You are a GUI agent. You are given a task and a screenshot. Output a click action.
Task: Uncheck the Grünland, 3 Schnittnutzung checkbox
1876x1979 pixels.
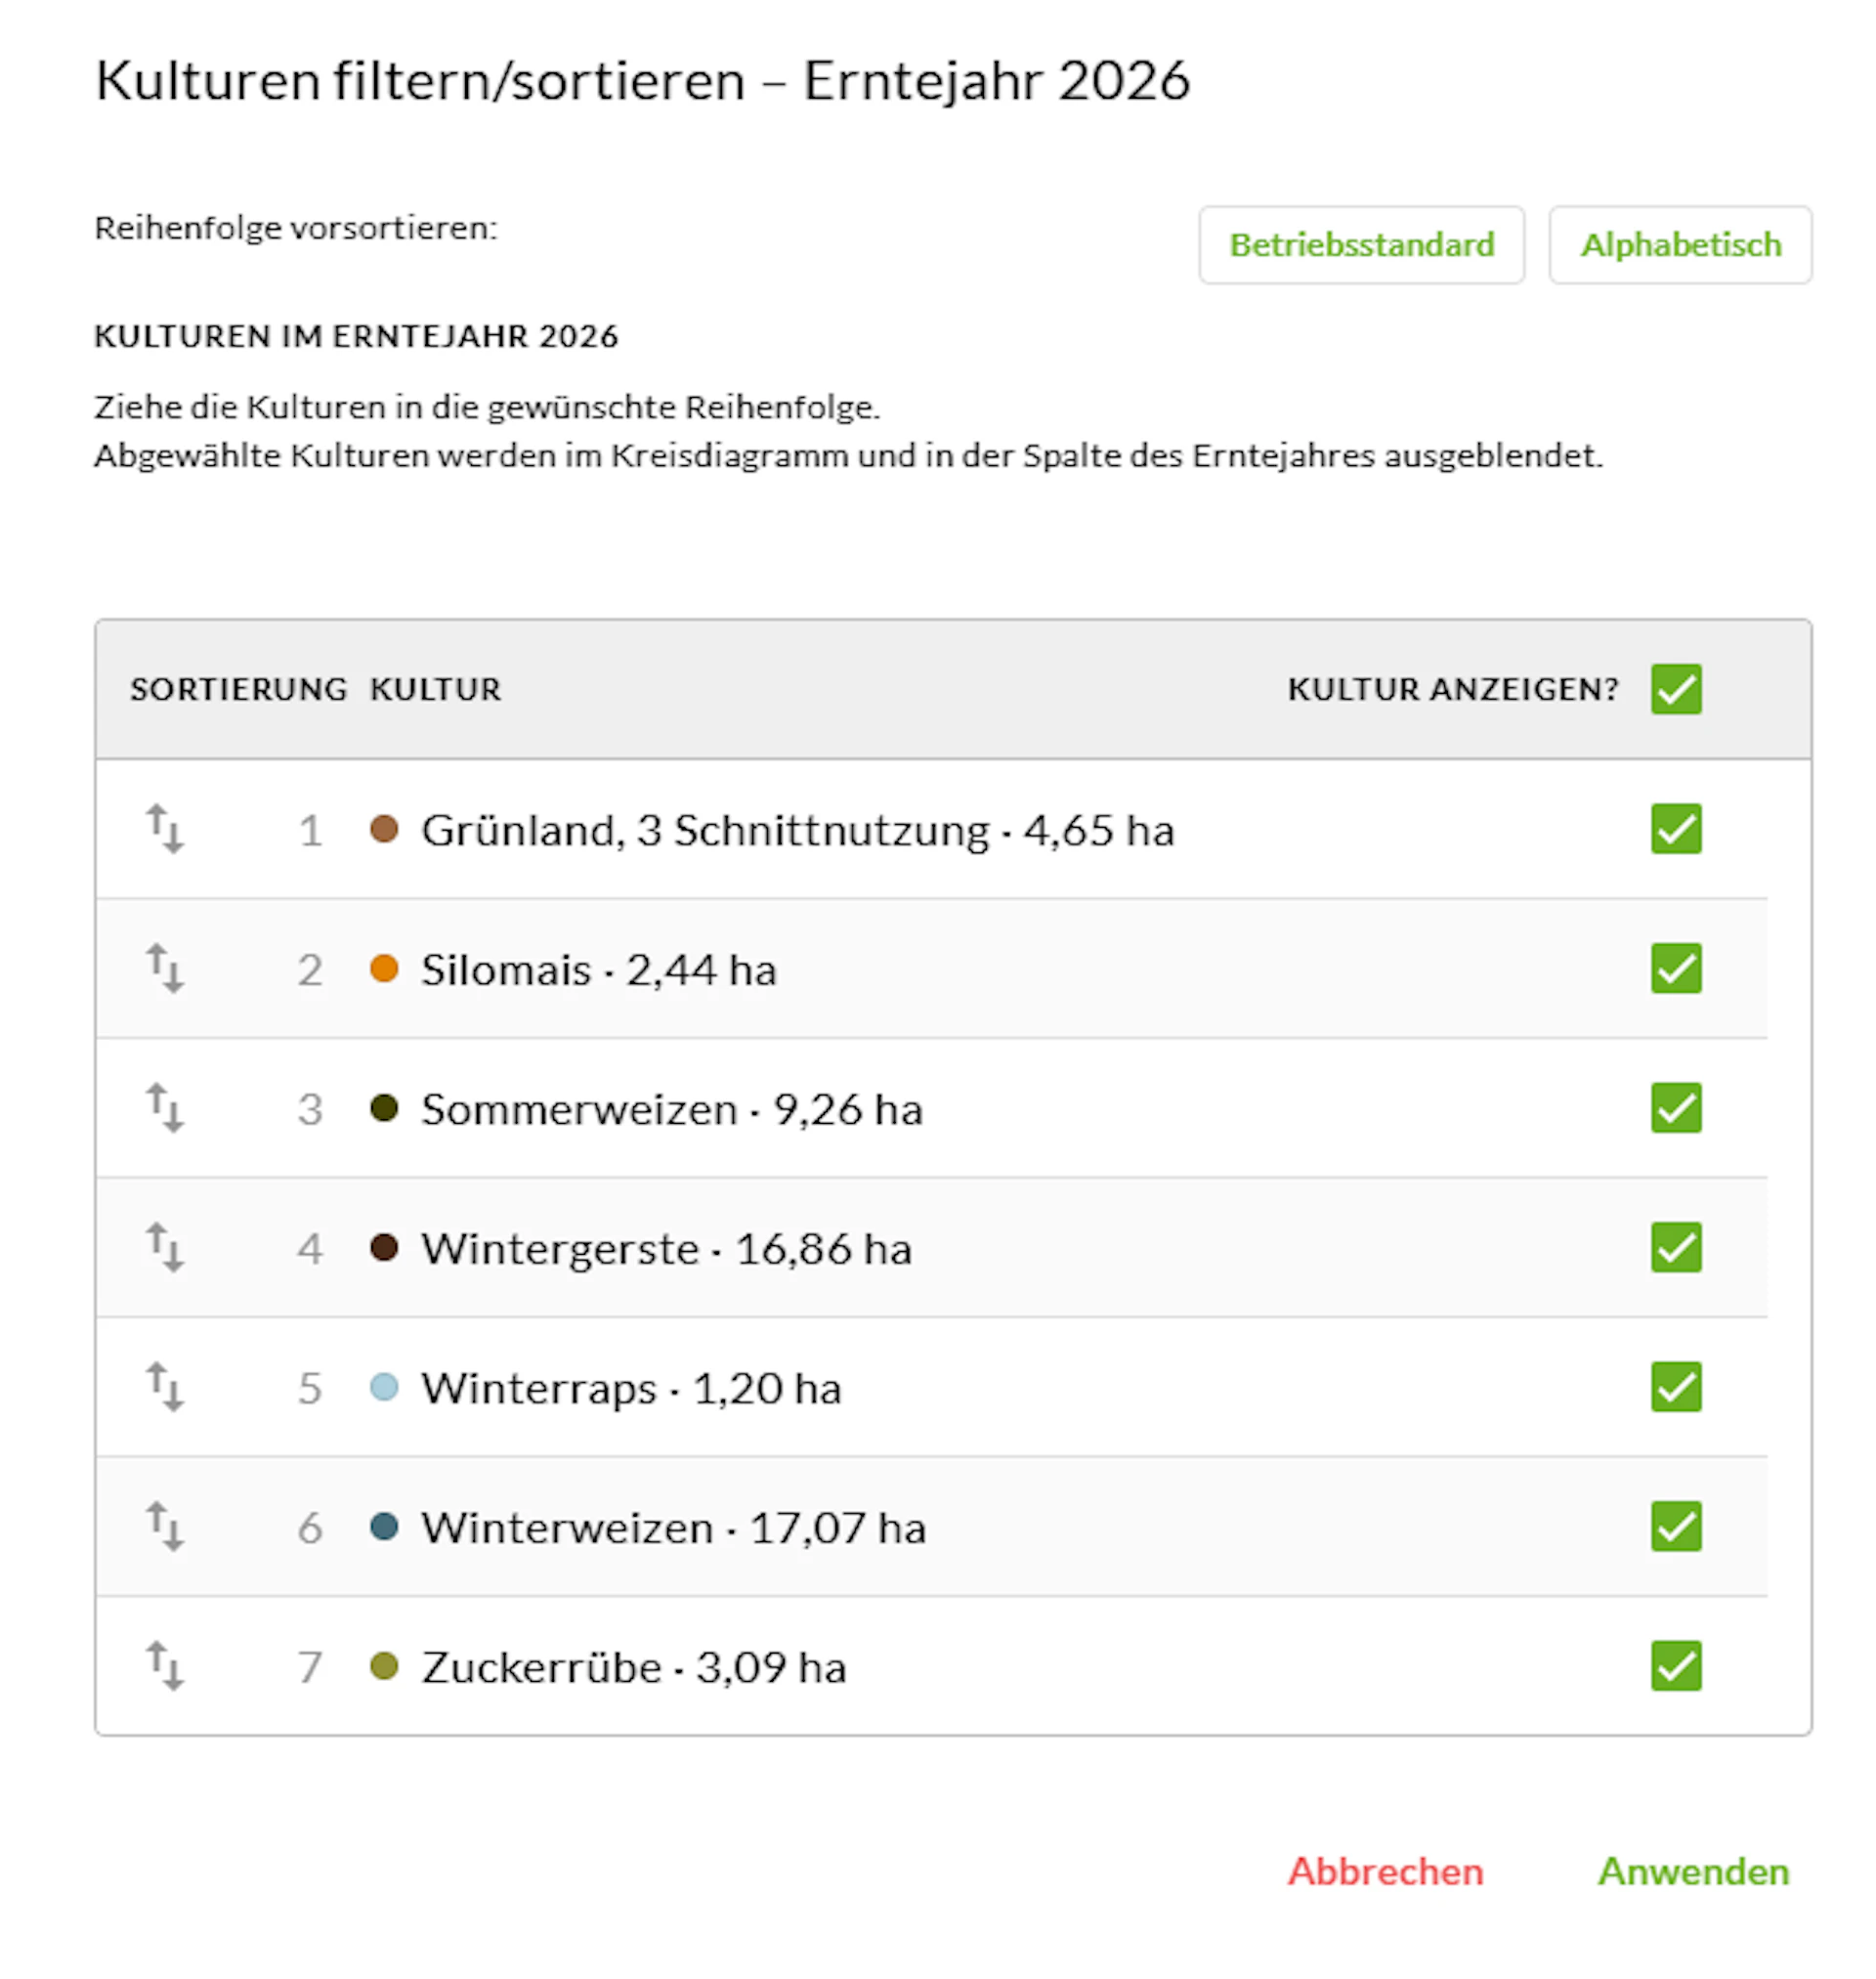point(1676,829)
